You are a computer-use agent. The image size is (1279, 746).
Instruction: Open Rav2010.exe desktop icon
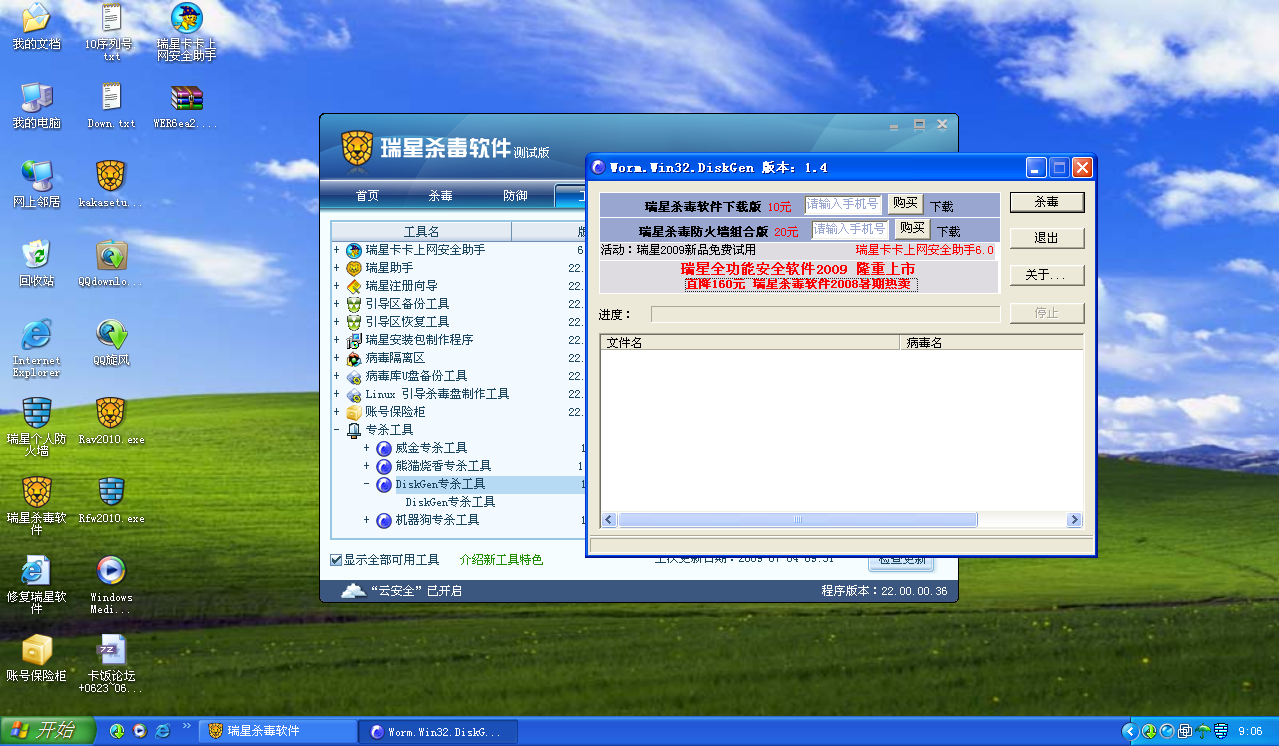click(x=111, y=421)
